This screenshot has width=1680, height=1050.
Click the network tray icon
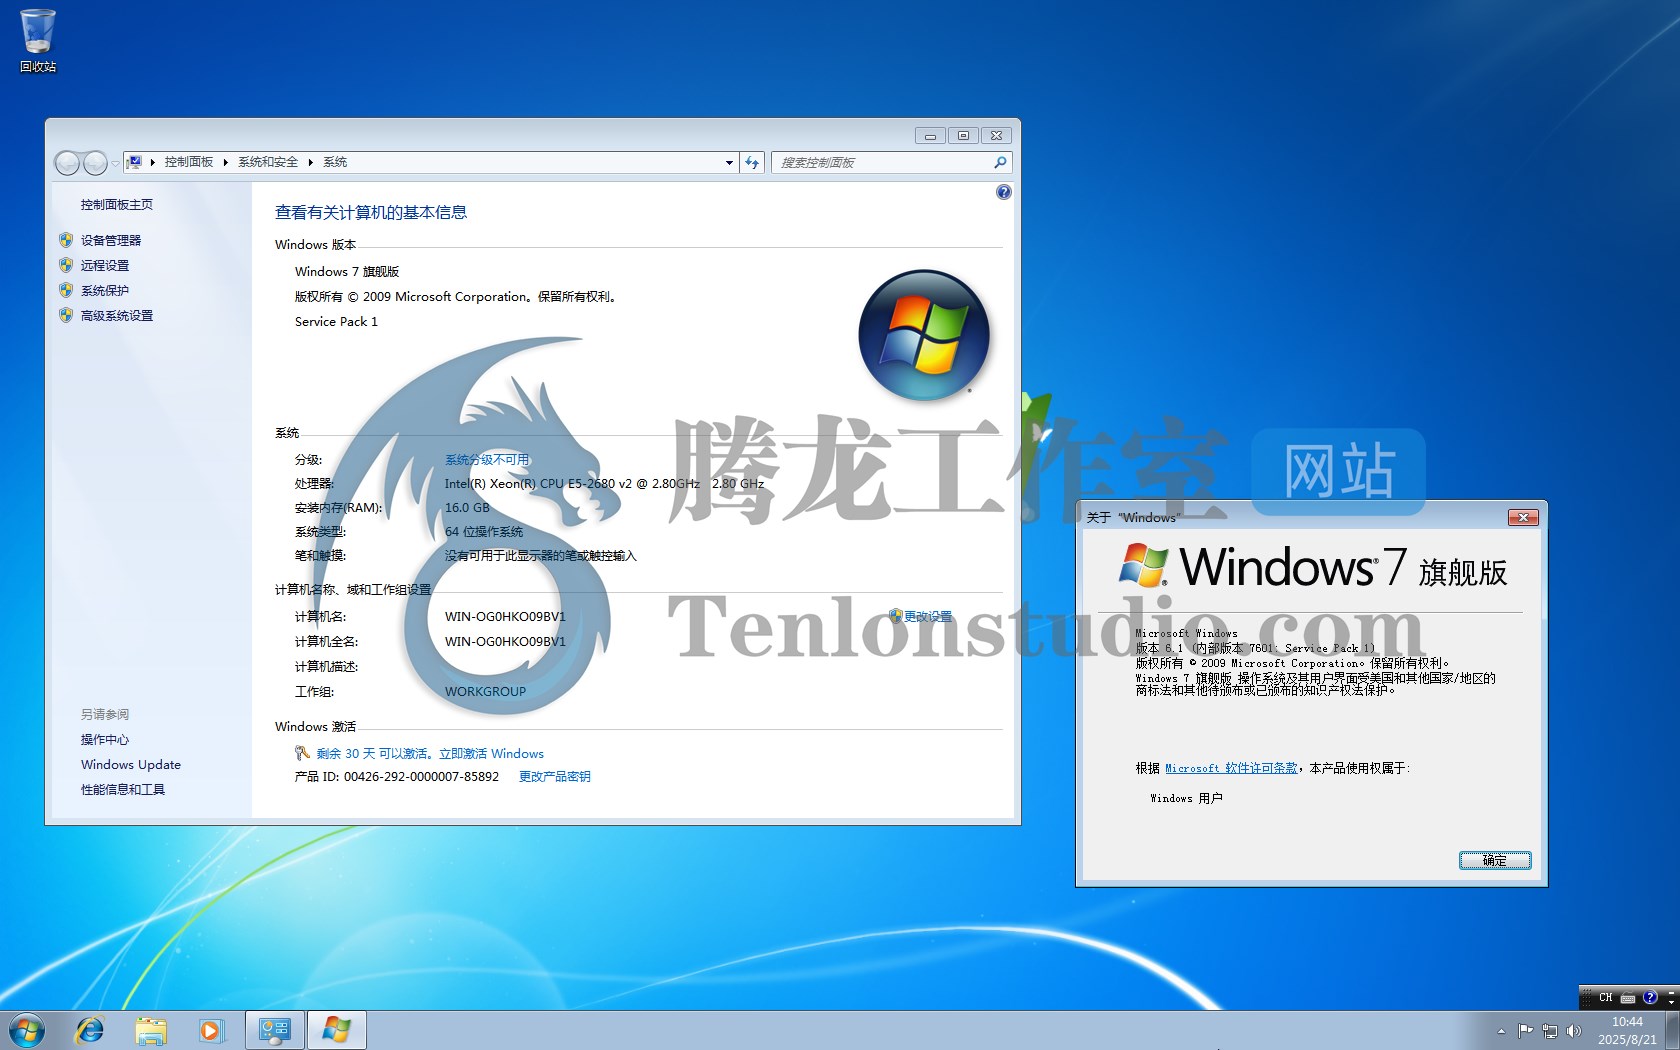point(1549,1031)
